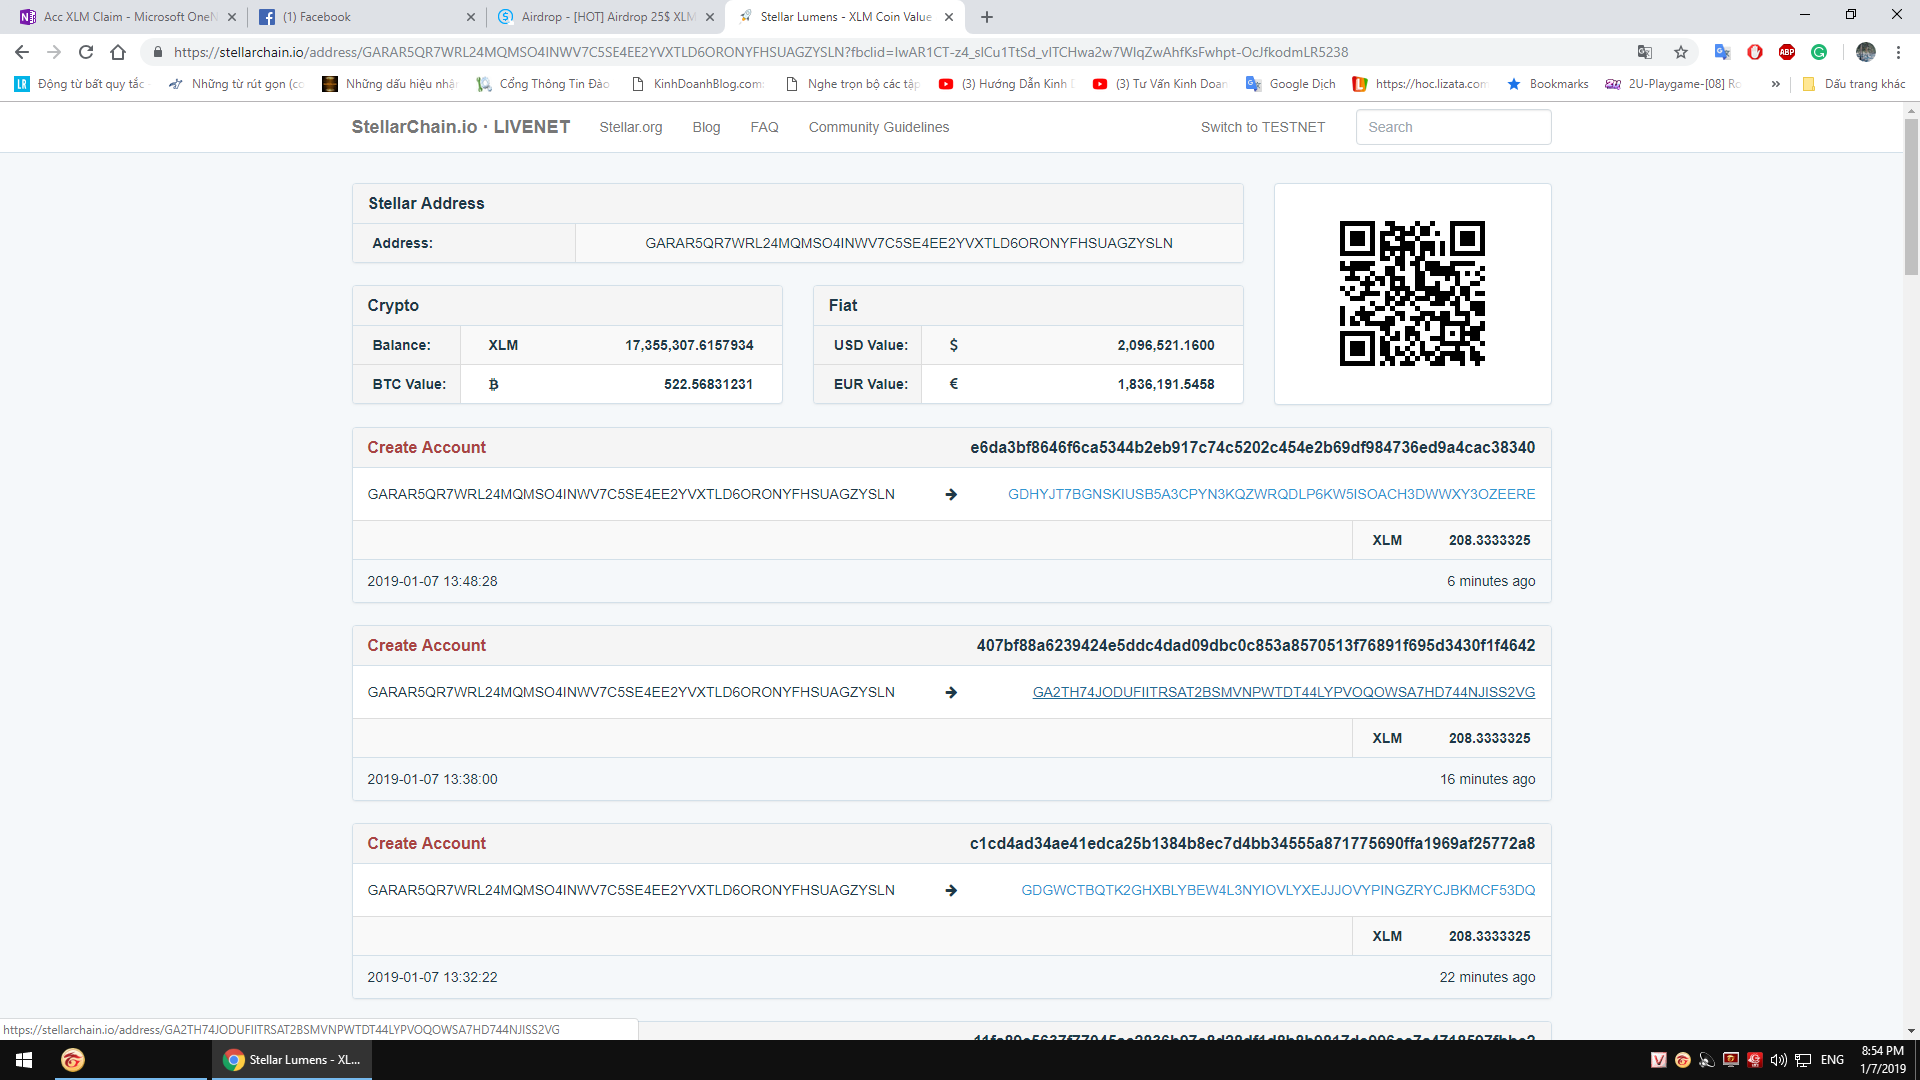Click the home page icon
1920x1080 pixels.
point(118,52)
